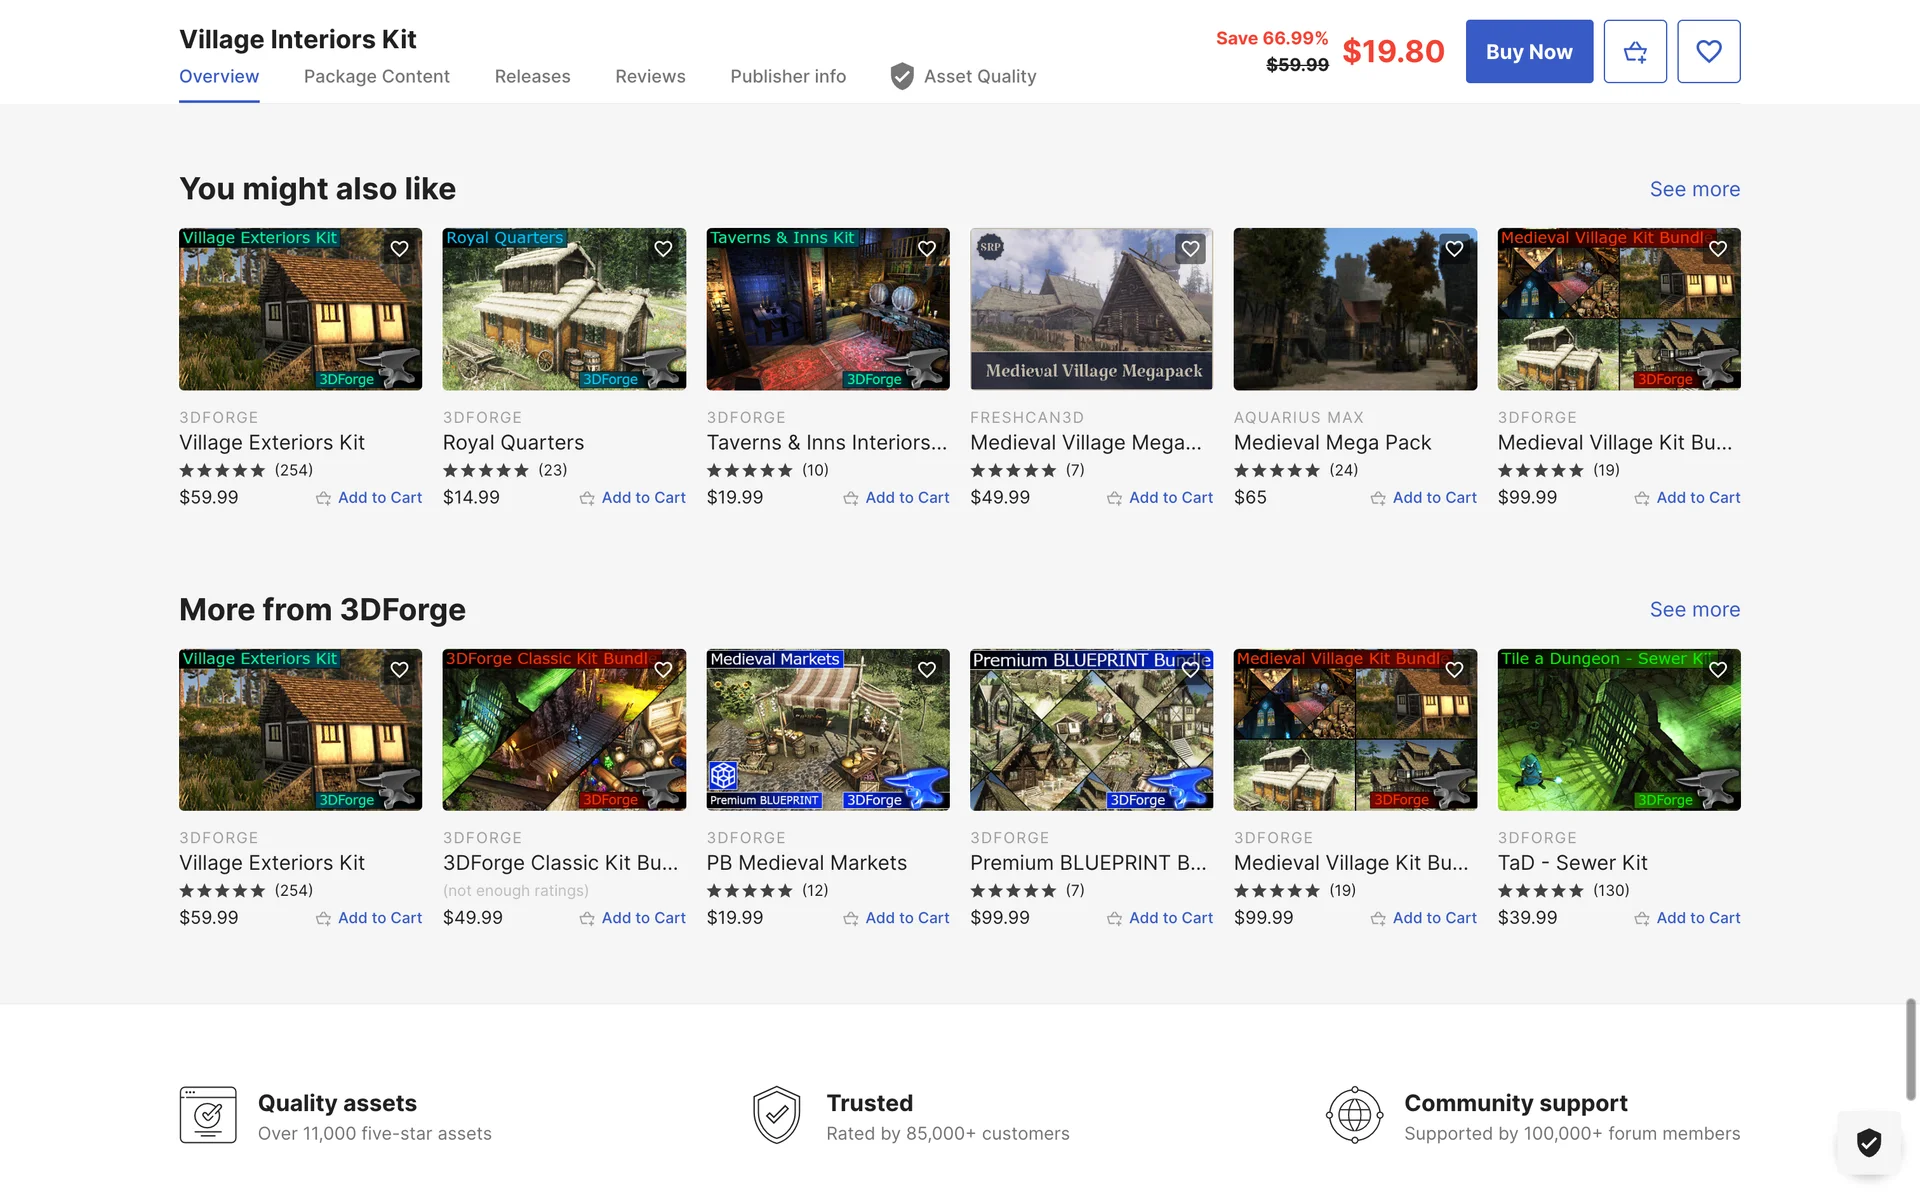
Task: Click the Quality assets certificate icon
Action: (x=208, y=1115)
